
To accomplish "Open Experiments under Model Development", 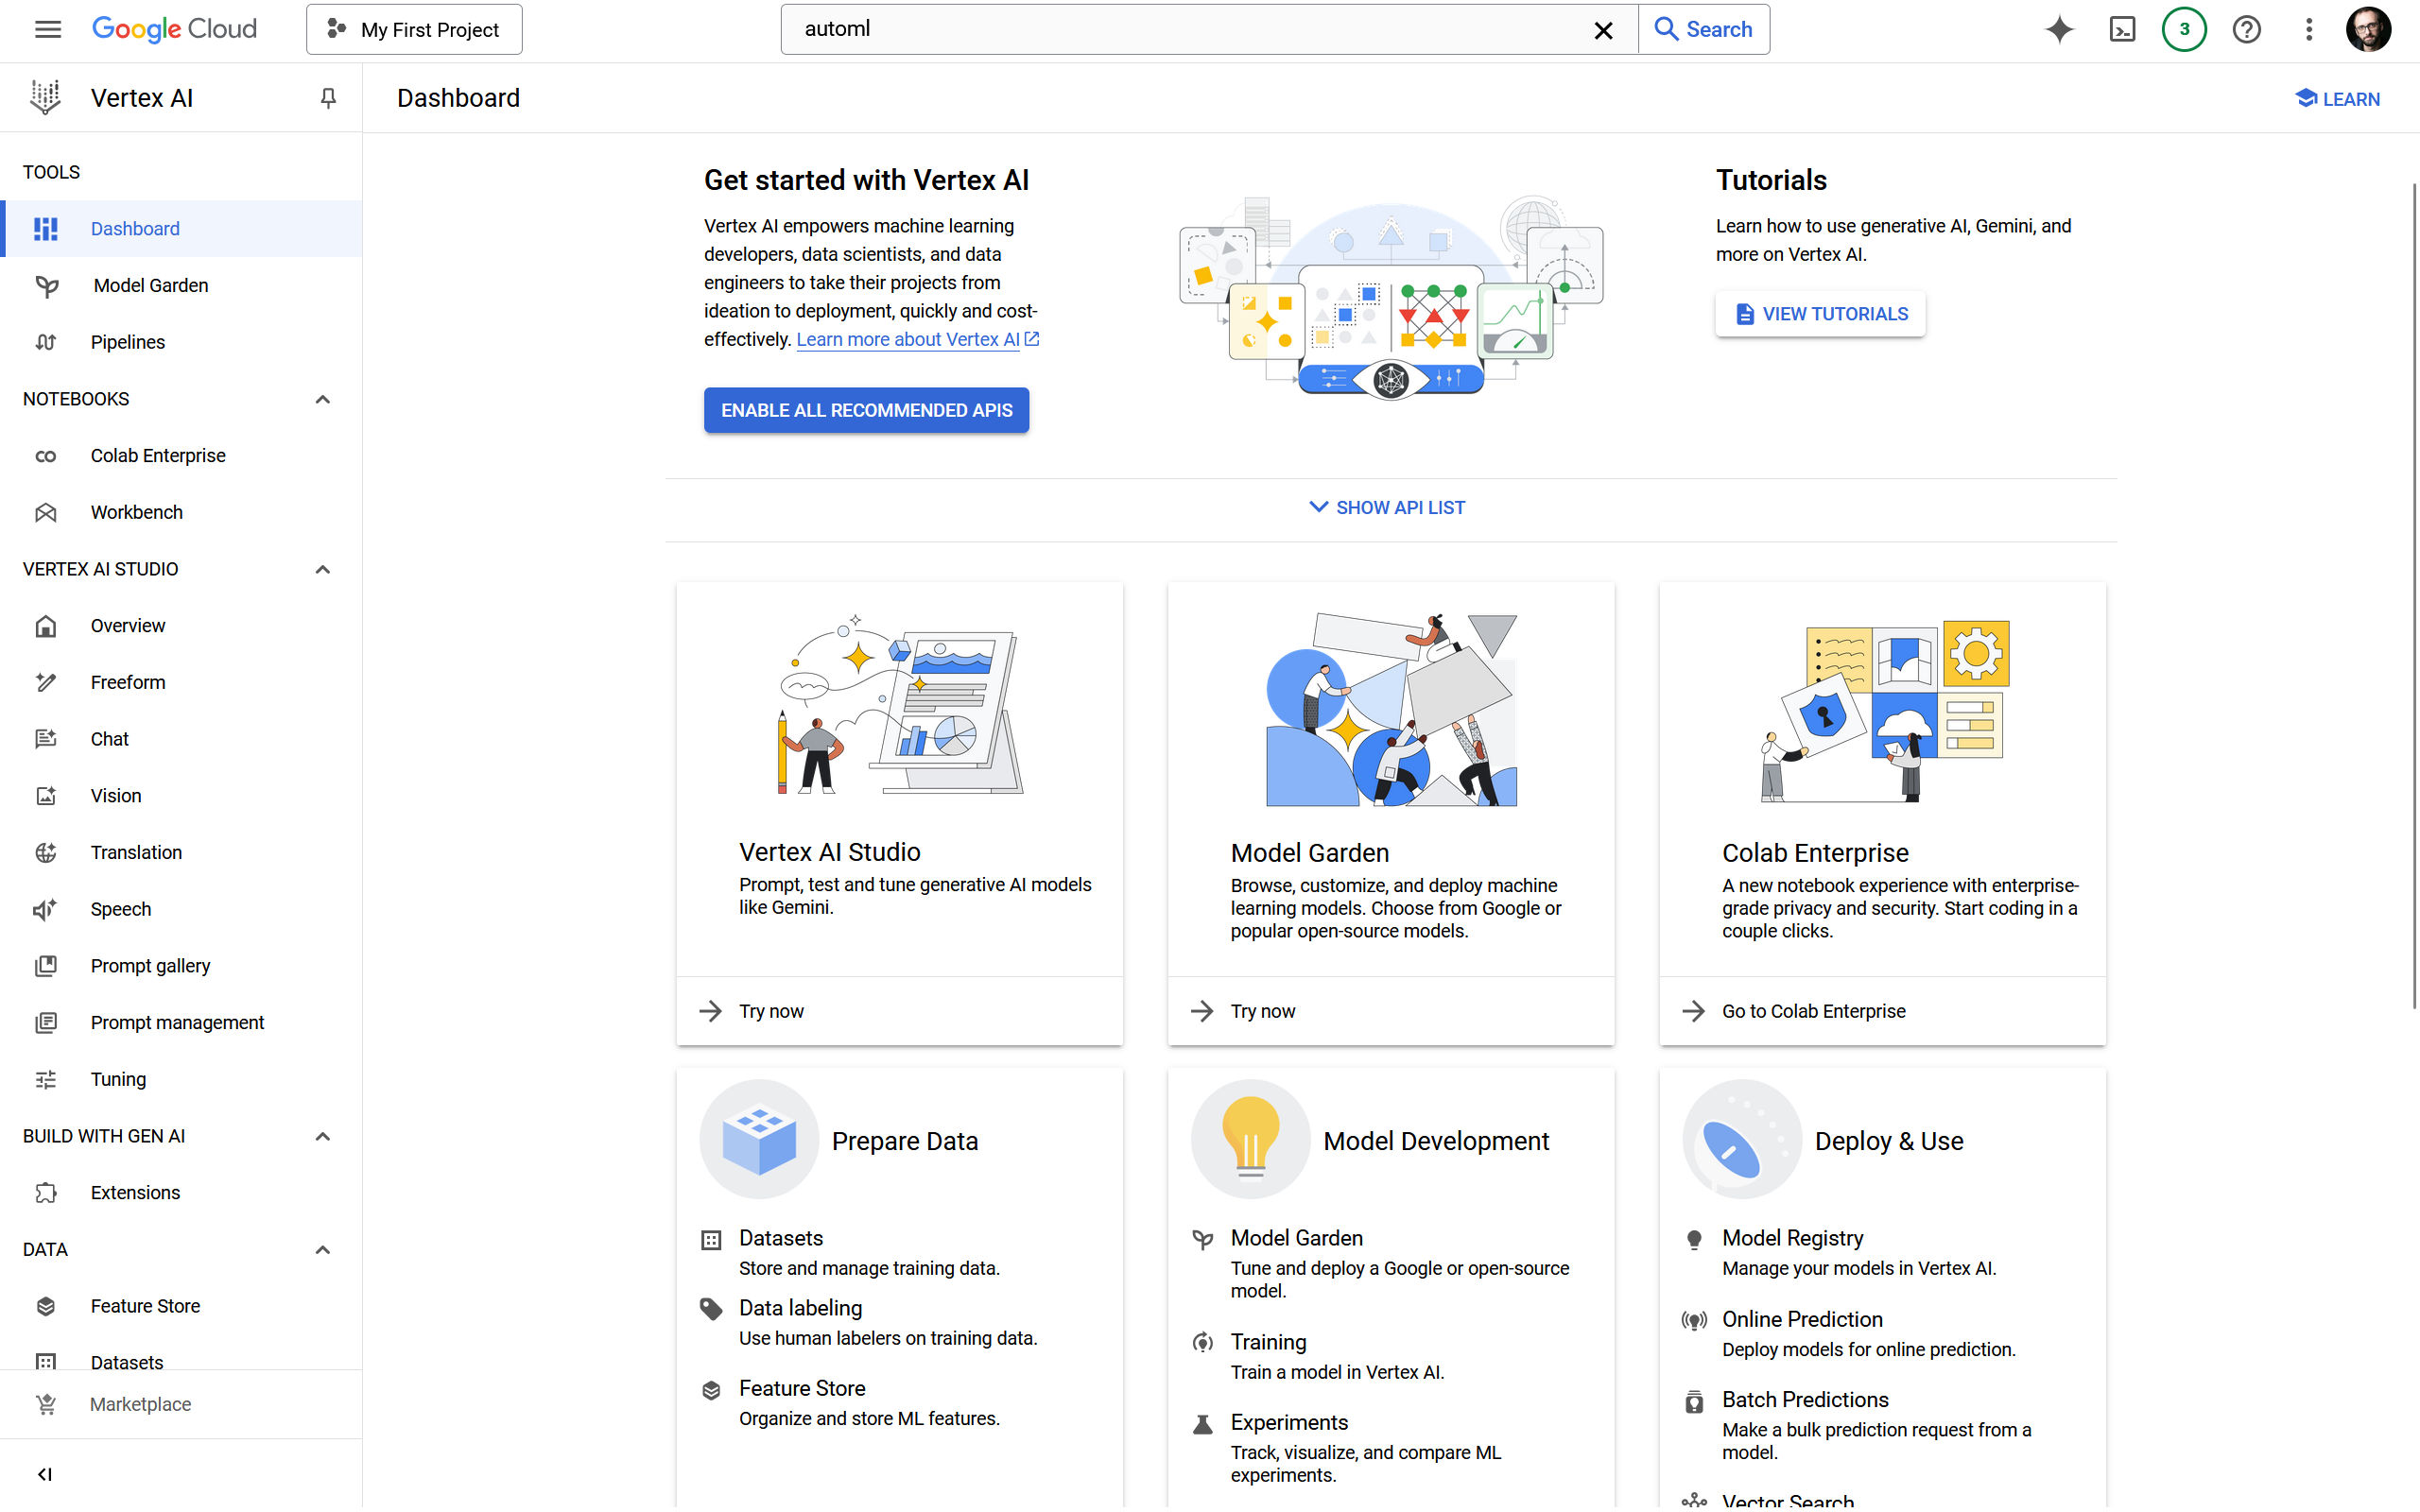I will point(1289,1422).
